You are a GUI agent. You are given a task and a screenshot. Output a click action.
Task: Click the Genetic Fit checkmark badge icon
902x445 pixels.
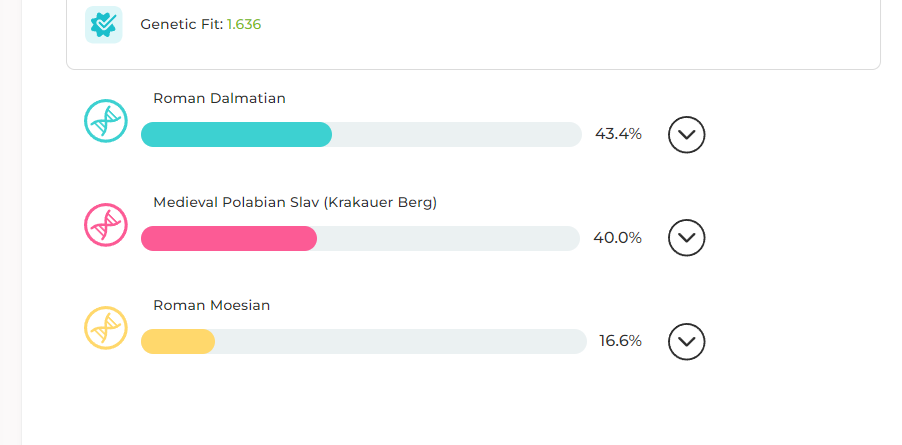click(x=104, y=25)
